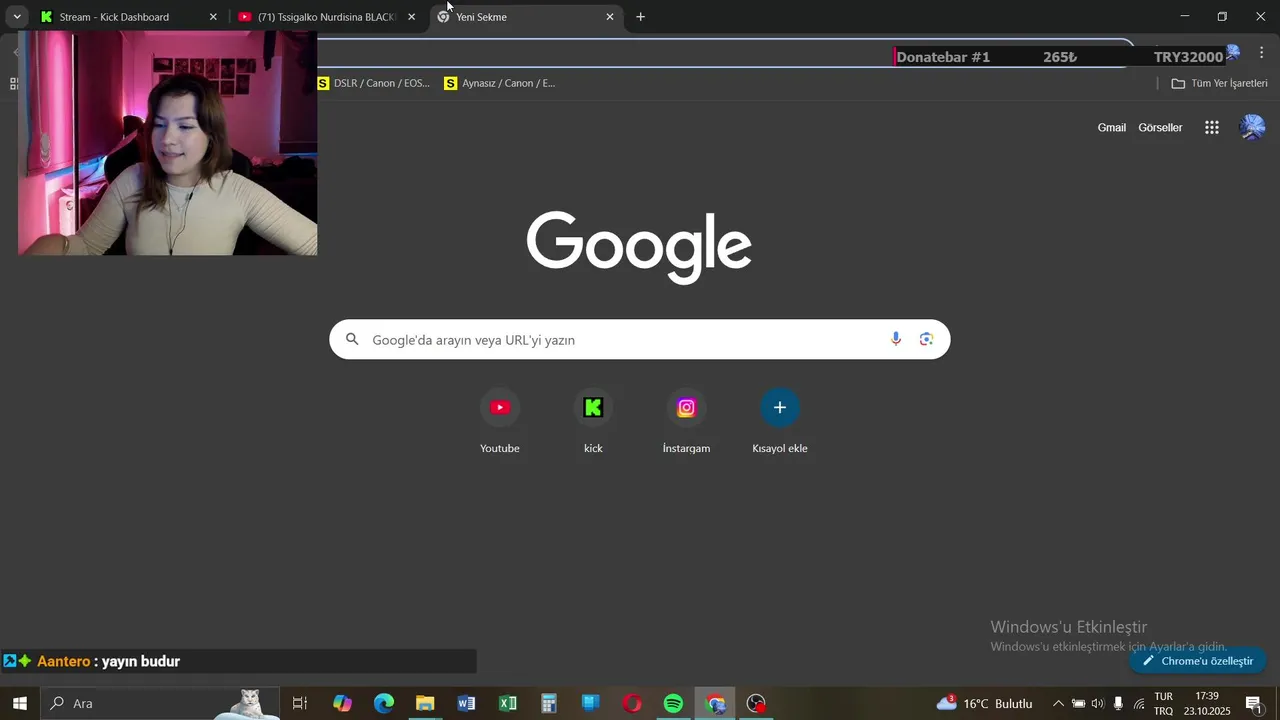Switch to the Tssigalko Nurdisina YouTube tab
Image resolution: width=1280 pixels, height=720 pixels.
327,17
